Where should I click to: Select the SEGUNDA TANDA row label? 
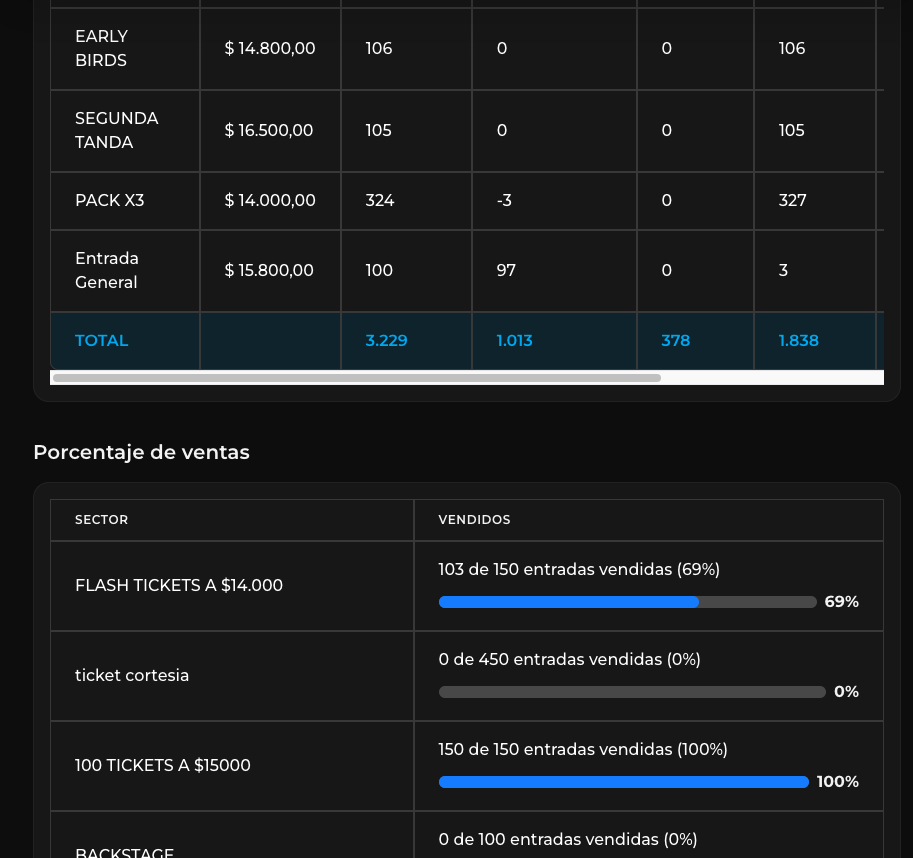point(116,130)
